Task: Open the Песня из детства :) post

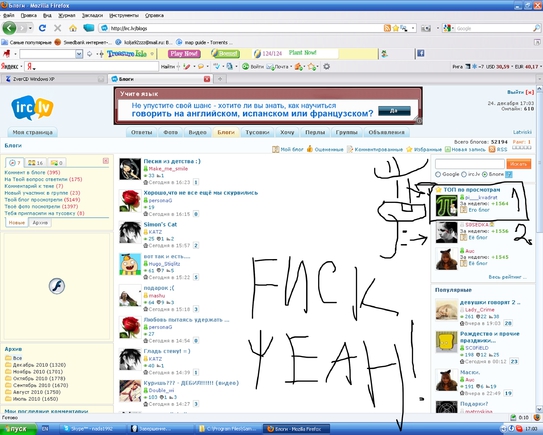Action: 172,161
